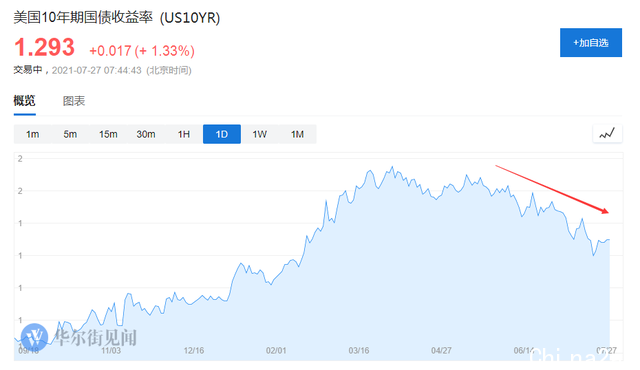
Task: Click the 04/27 date axis label
Action: coord(442,350)
